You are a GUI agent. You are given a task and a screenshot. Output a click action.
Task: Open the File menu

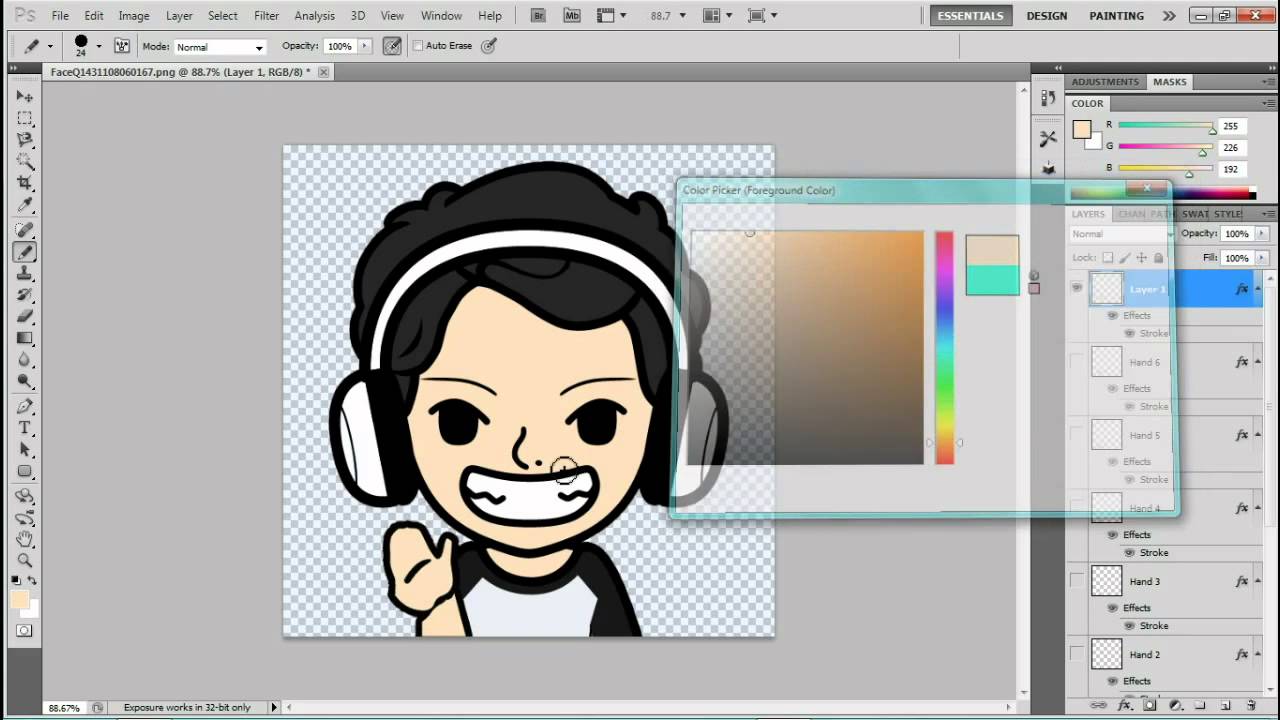tap(60, 16)
